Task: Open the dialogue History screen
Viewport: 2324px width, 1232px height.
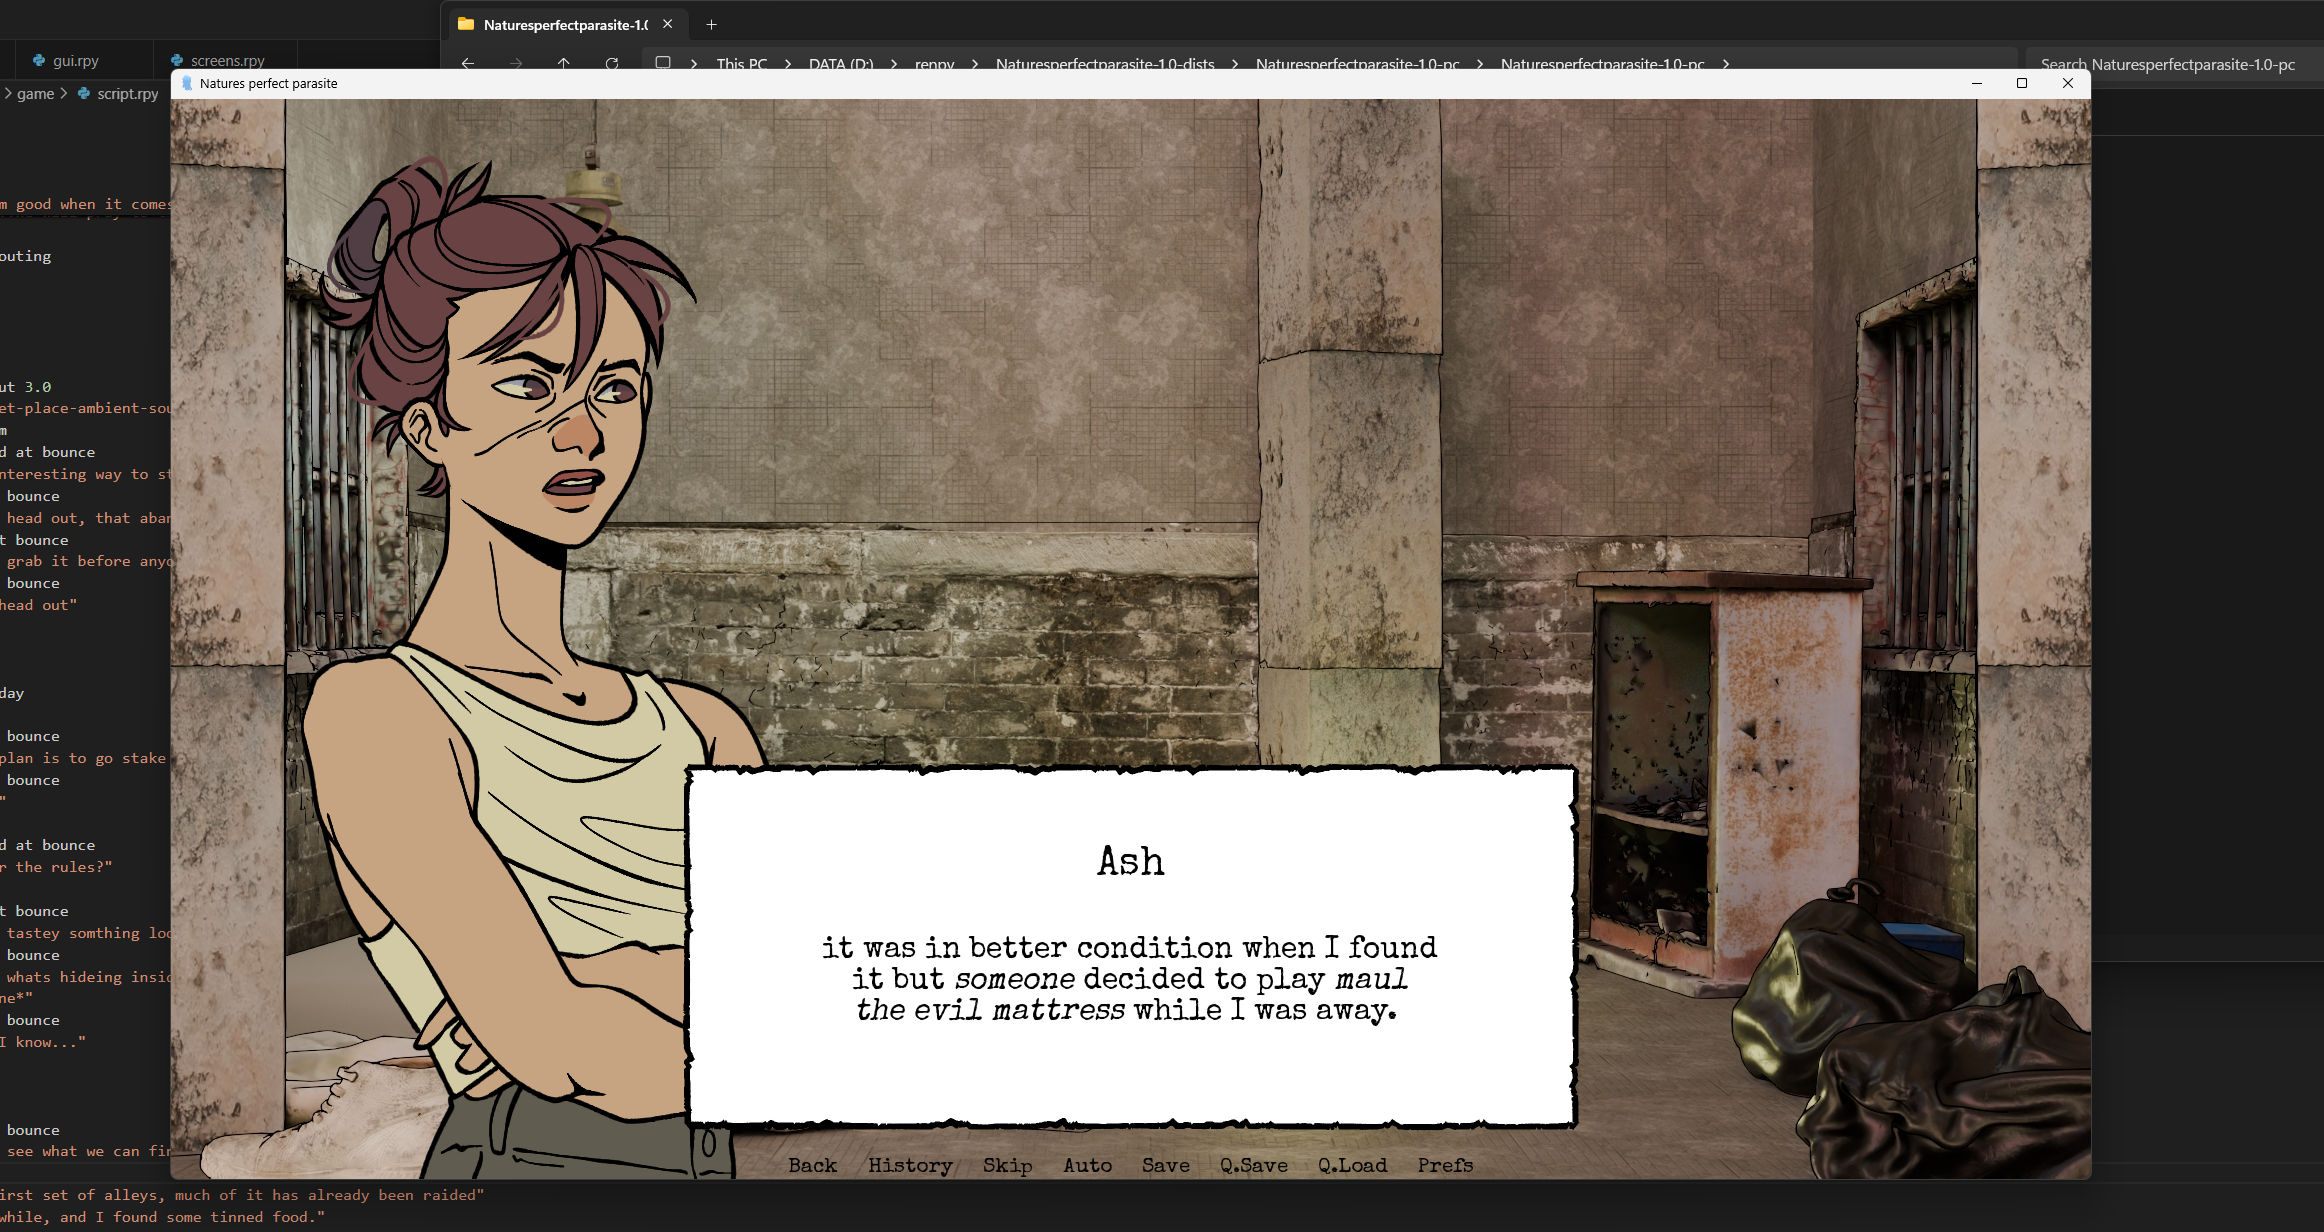Action: click(910, 1165)
